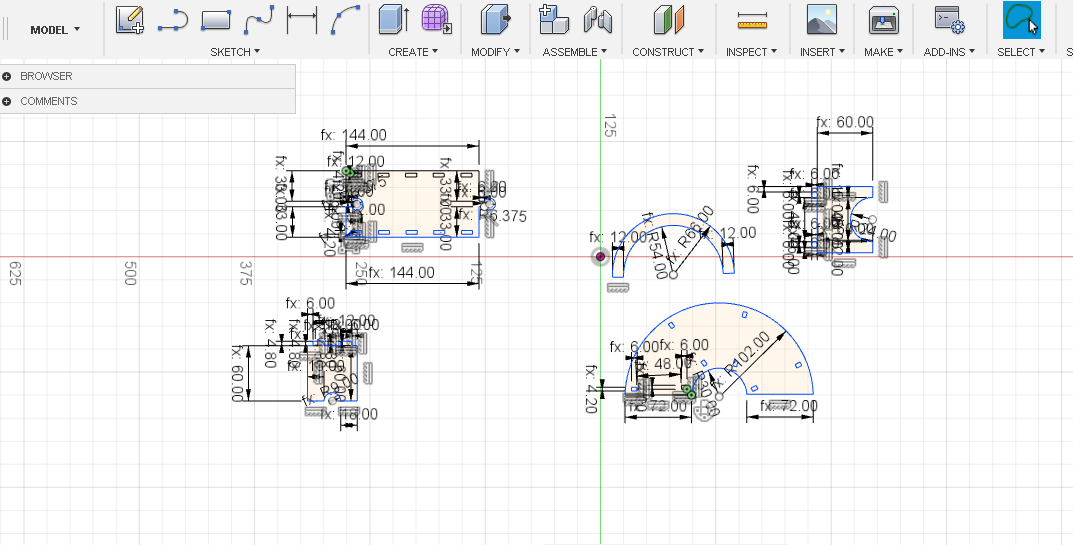Image resolution: width=1073 pixels, height=545 pixels.
Task: Click the R6.375 radius dimension
Action: pos(493,216)
